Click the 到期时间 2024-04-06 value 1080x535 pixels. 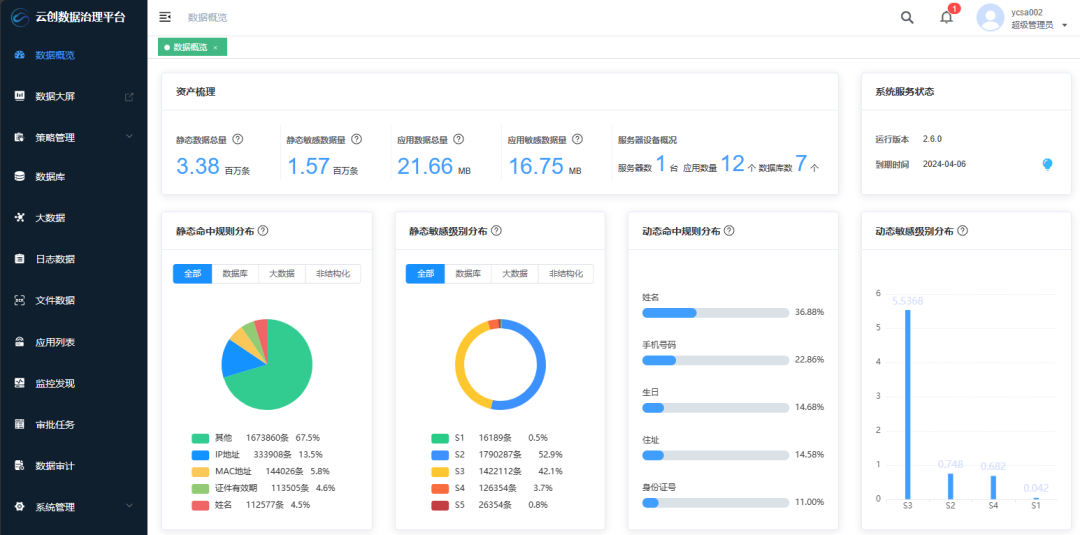(x=943, y=165)
